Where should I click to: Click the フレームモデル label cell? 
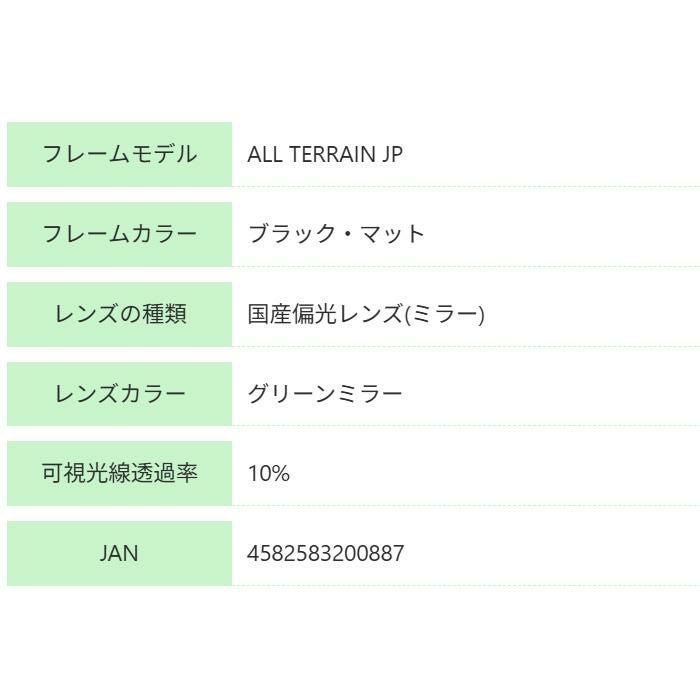pyautogui.click(x=119, y=154)
